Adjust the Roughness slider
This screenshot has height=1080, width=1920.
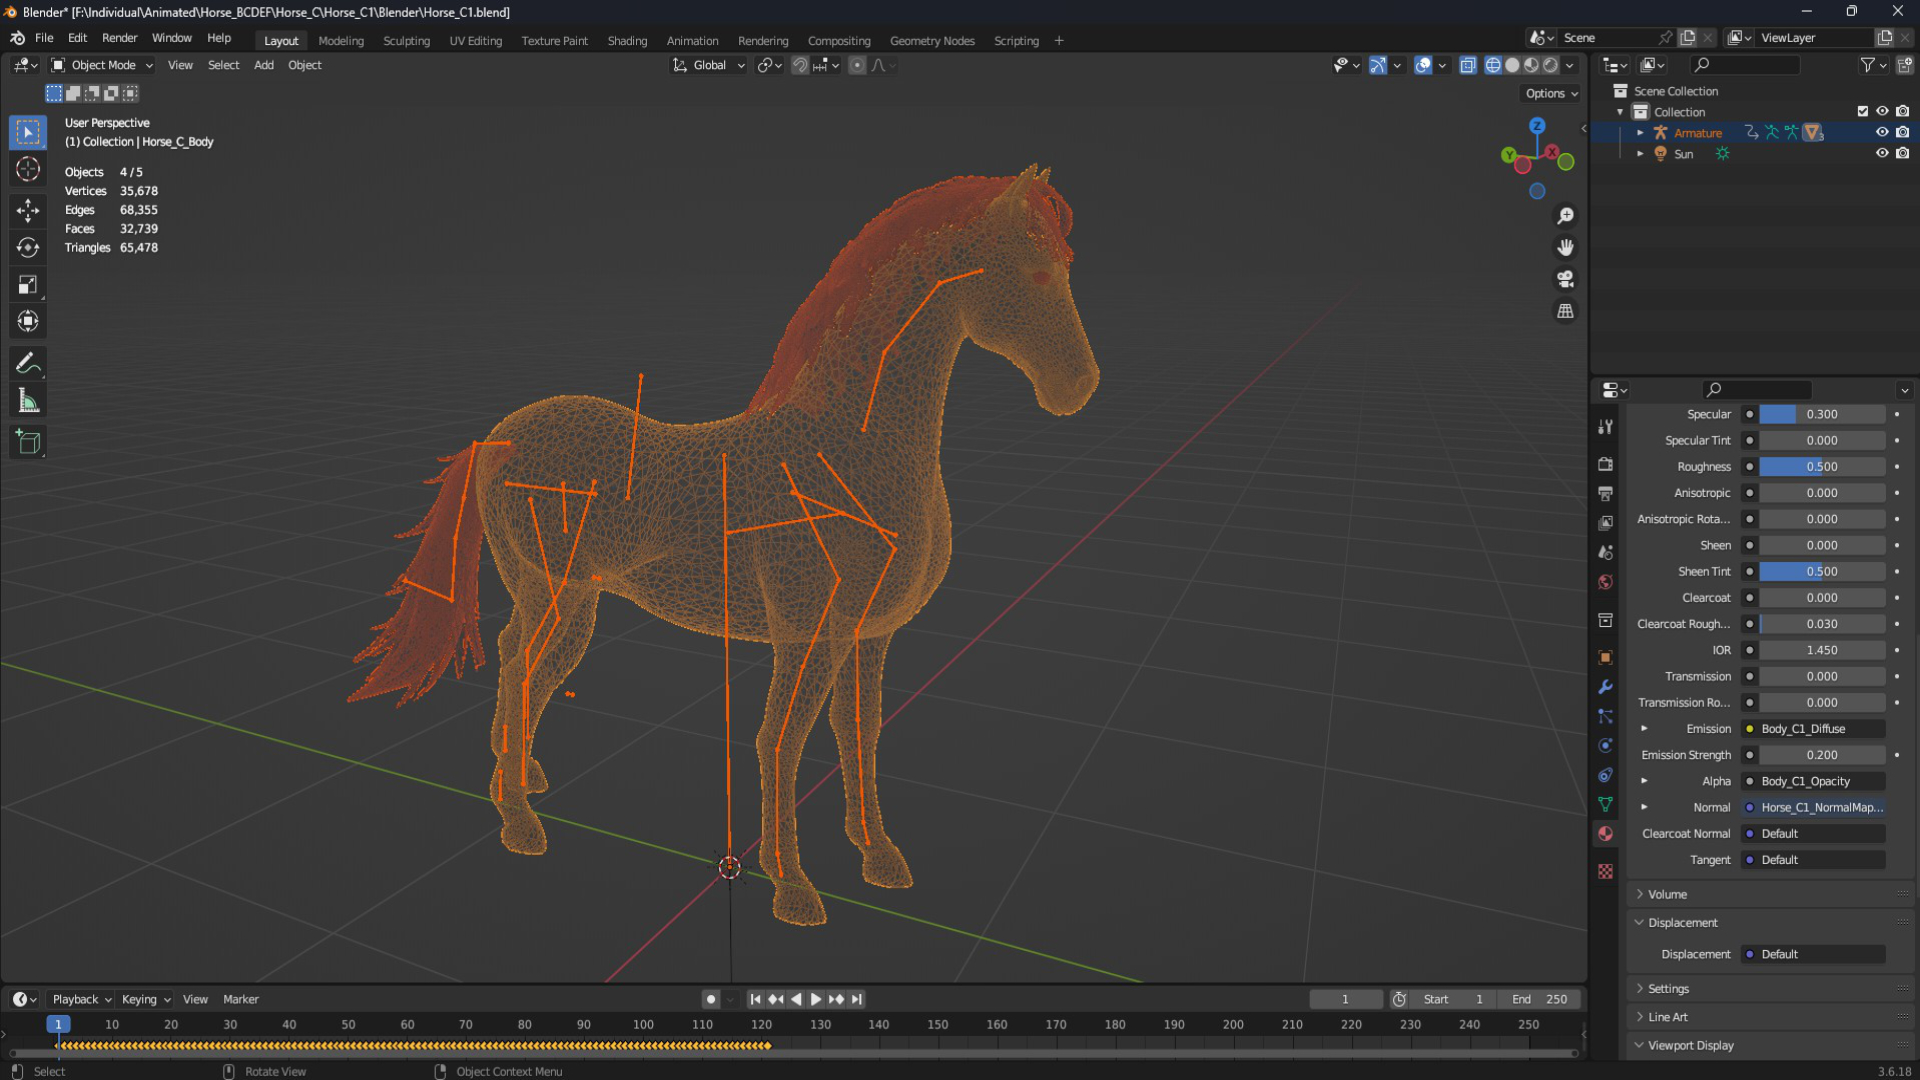click(x=1821, y=466)
